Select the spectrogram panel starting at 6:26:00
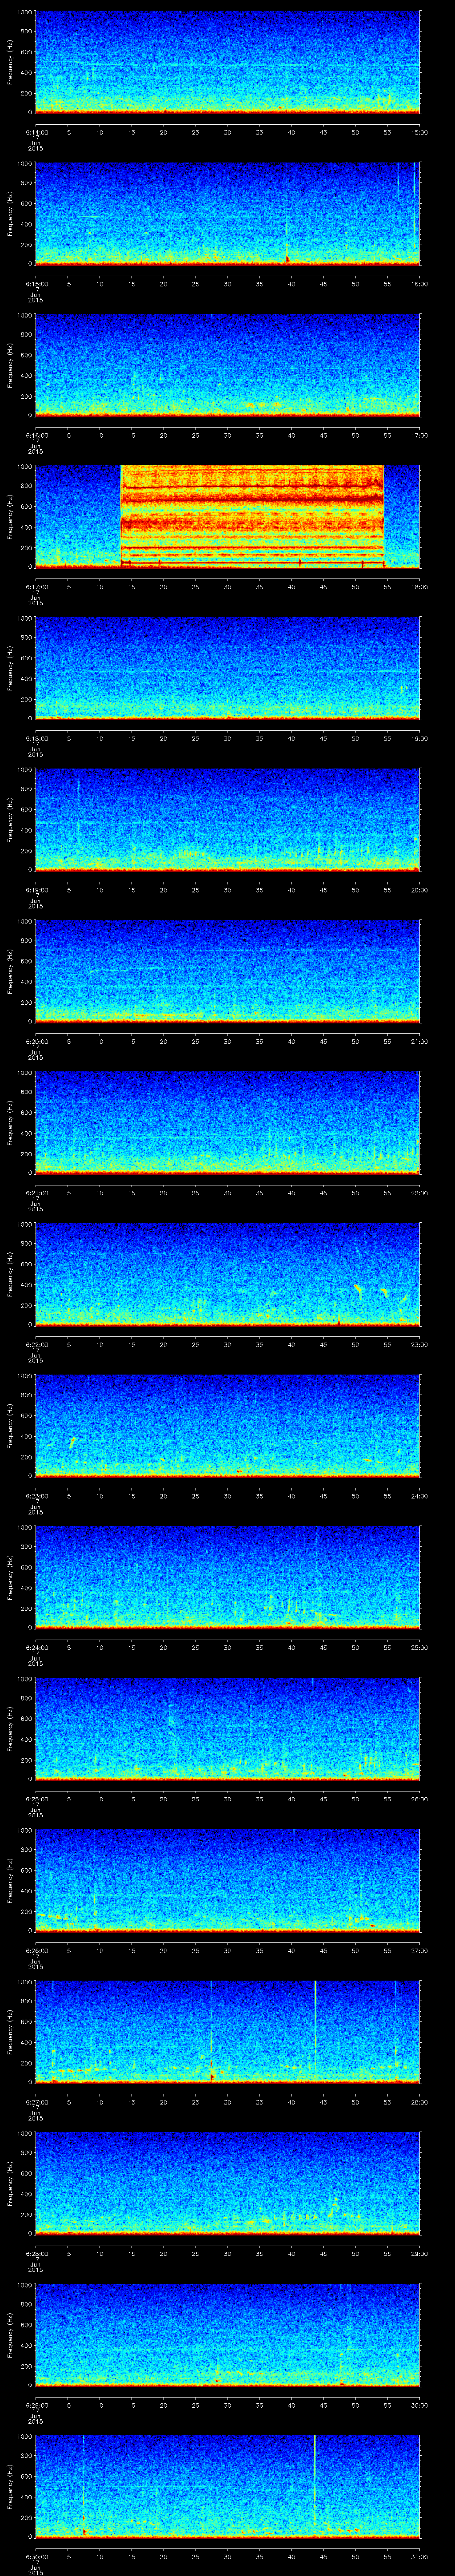Viewport: 455px width, 2576px height. [x=227, y=1880]
